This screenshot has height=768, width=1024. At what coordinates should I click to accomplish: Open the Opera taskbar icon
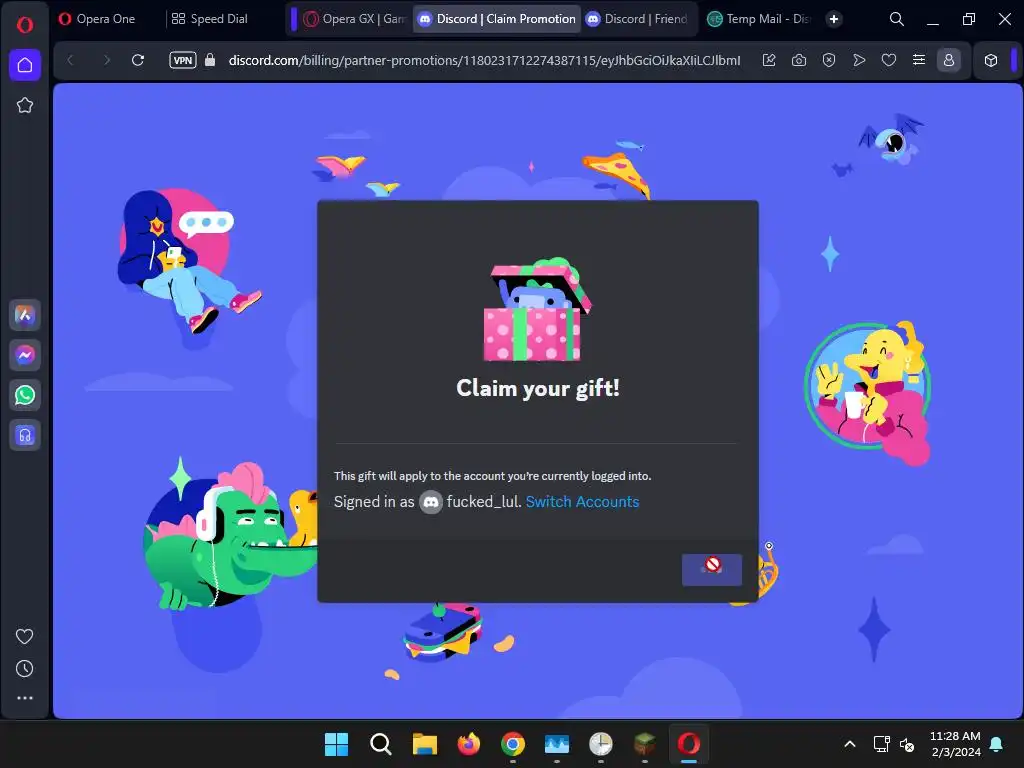tap(688, 744)
